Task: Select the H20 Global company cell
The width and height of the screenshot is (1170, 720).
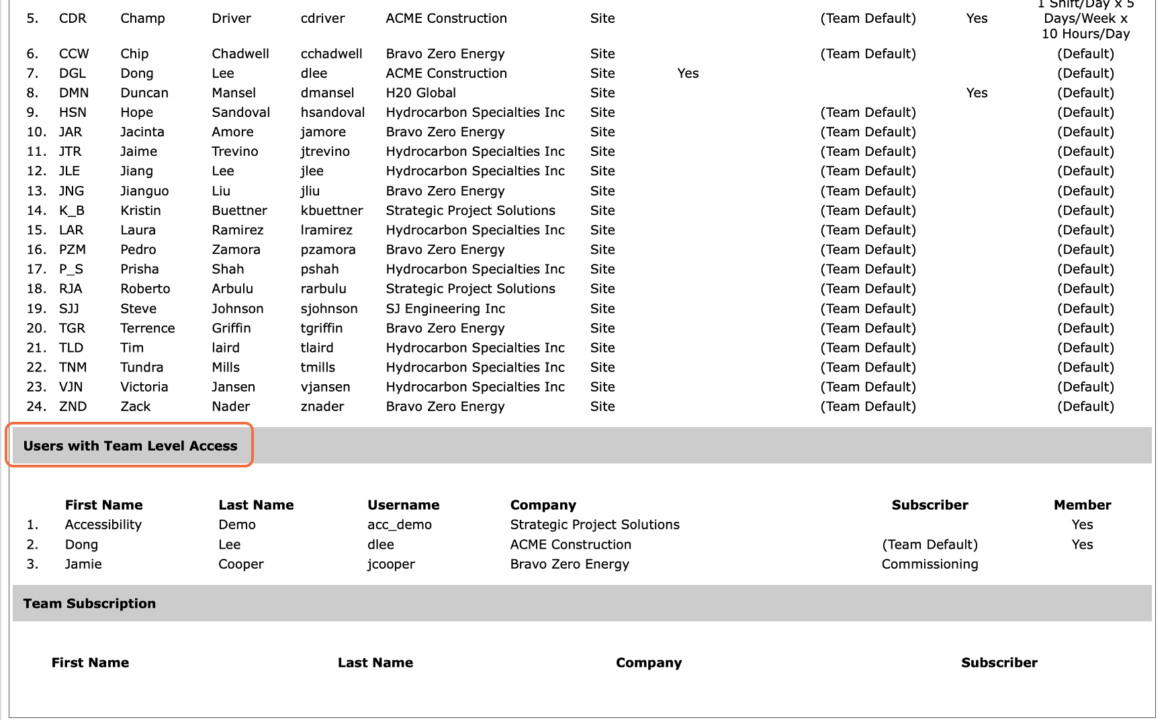Action: point(421,93)
